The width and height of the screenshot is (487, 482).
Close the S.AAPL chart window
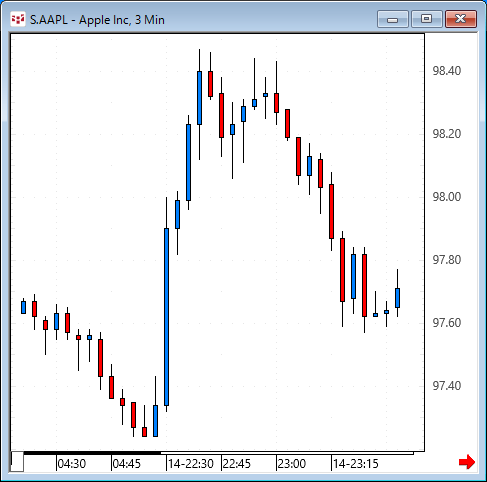click(461, 19)
